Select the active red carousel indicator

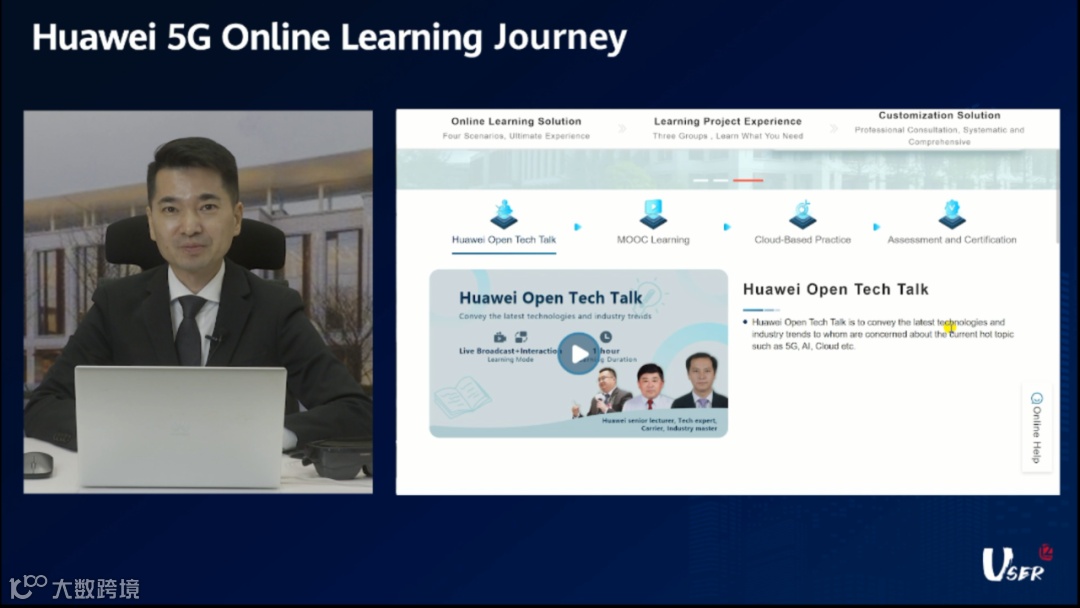[748, 180]
